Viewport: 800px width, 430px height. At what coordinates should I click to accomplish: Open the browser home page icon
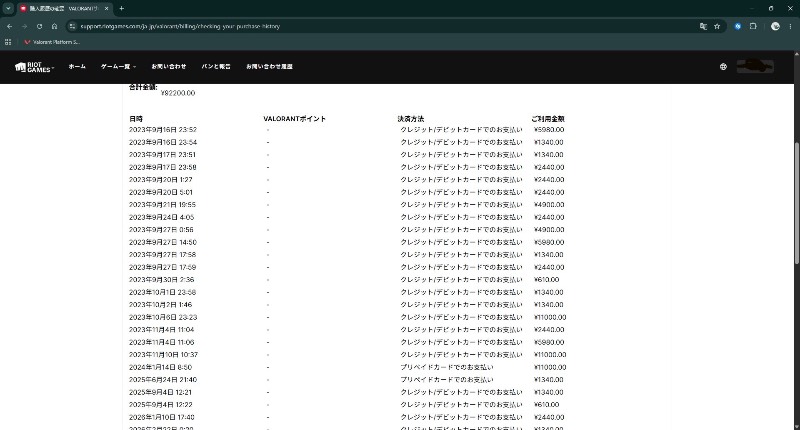[x=54, y=26]
